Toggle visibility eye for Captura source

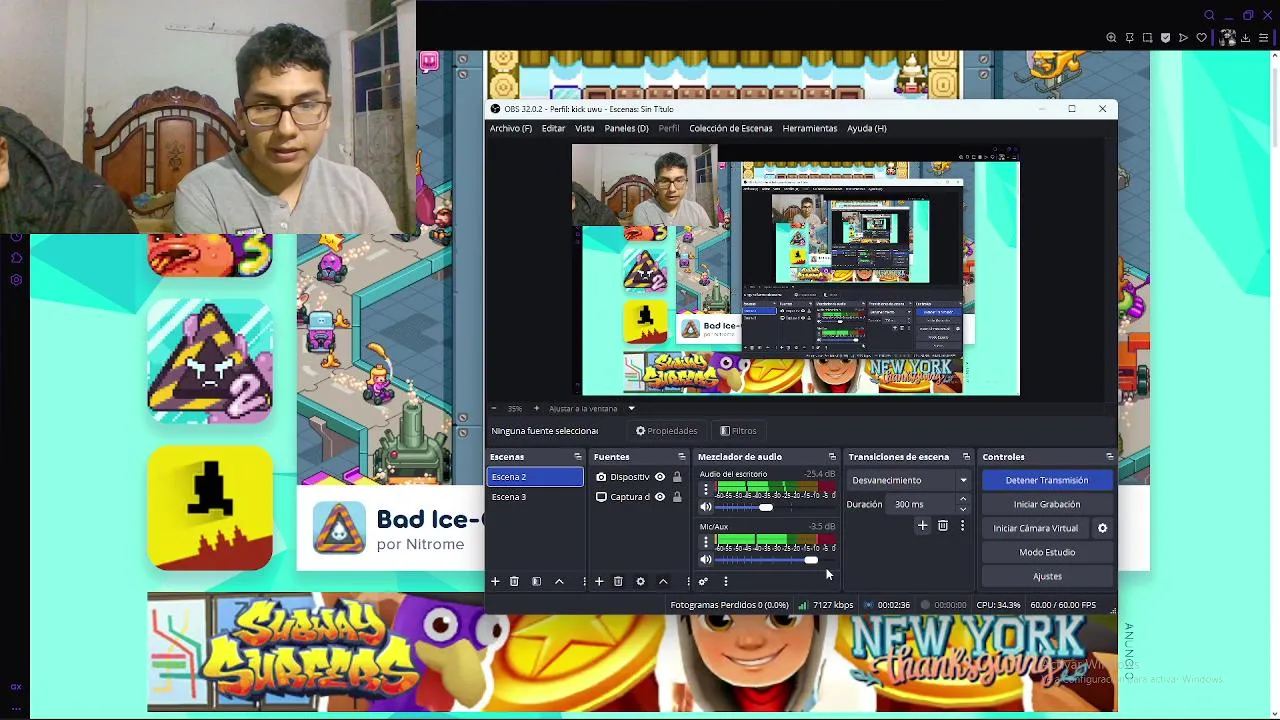660,497
